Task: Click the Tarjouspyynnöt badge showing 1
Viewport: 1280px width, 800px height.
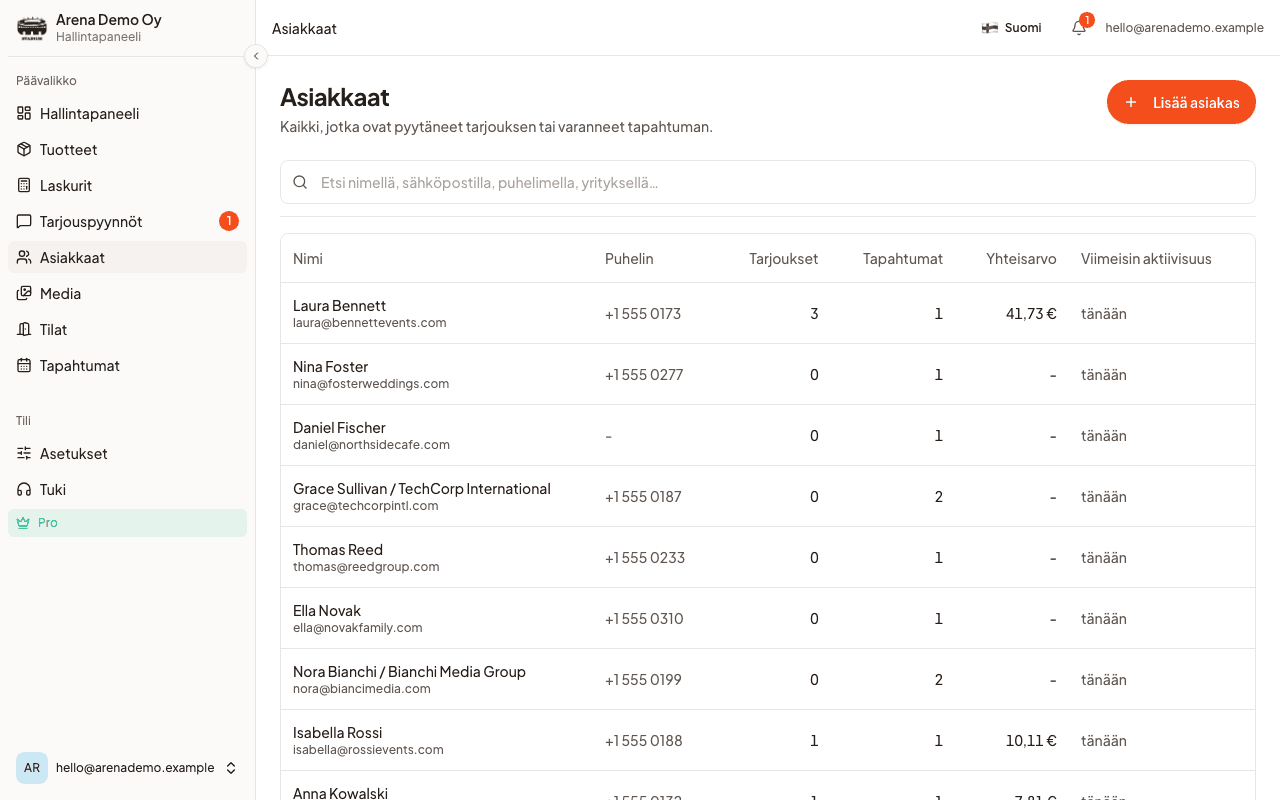Action: [229, 221]
